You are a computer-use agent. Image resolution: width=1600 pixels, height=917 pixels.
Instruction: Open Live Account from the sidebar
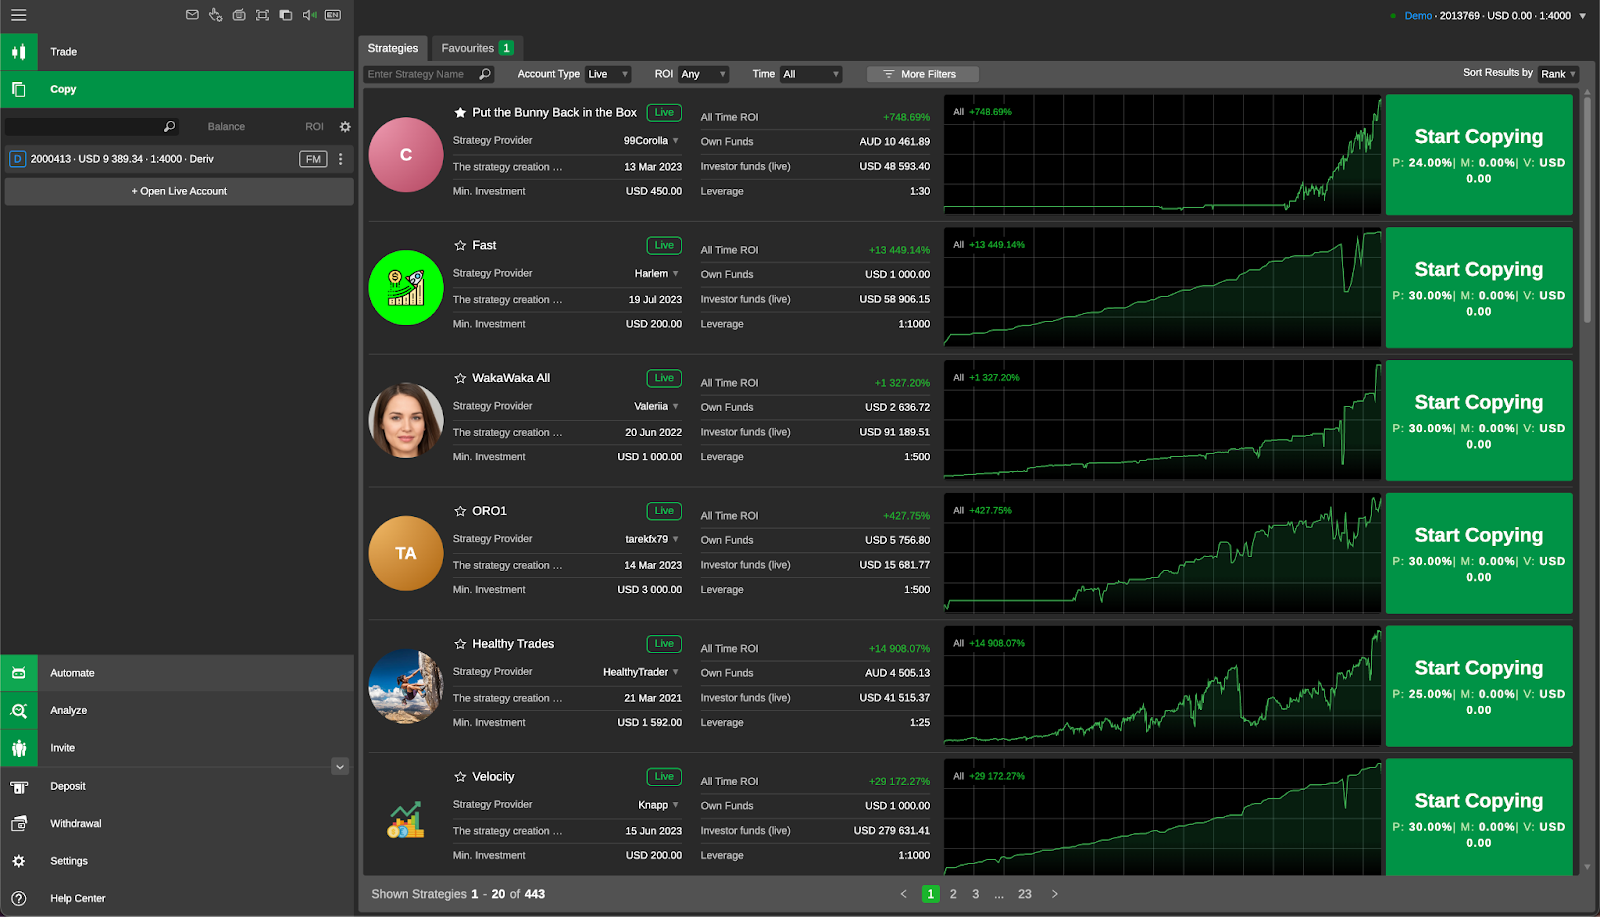point(178,191)
